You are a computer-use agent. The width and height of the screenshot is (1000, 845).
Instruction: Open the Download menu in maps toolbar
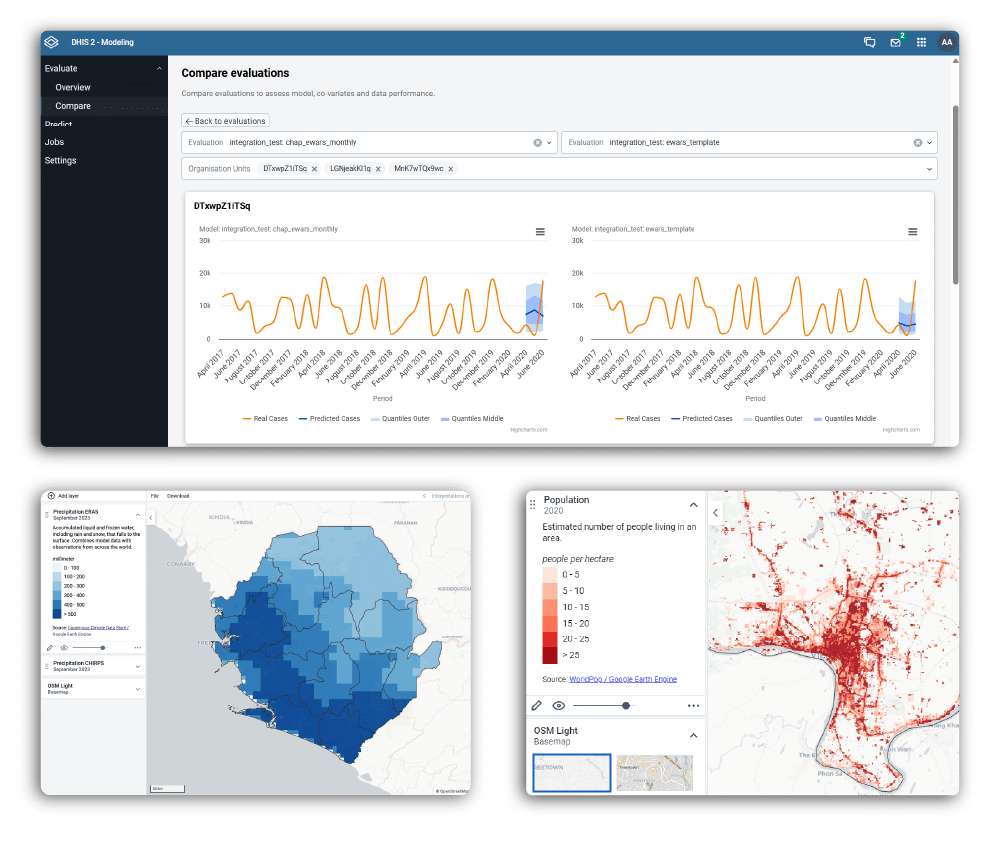tap(177, 495)
